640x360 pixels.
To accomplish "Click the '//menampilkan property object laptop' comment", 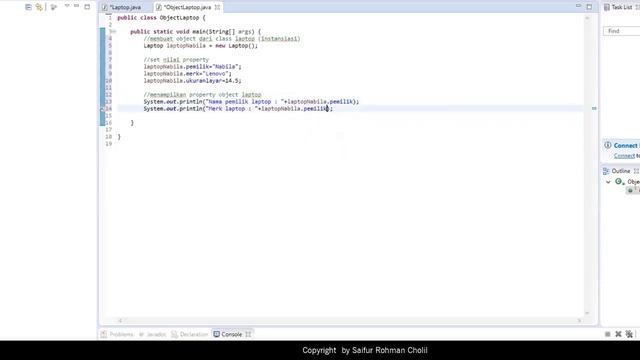I will coord(202,95).
